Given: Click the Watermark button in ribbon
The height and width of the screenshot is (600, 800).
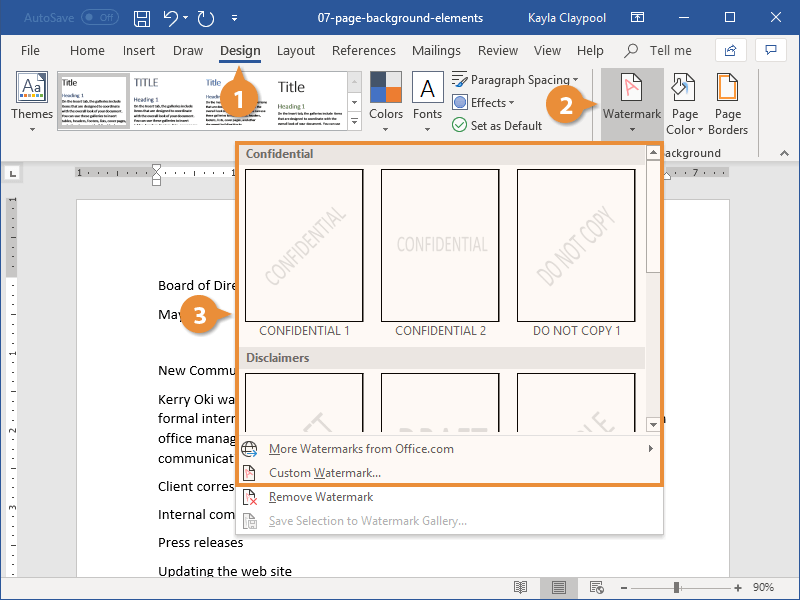Looking at the screenshot, I should [x=631, y=100].
